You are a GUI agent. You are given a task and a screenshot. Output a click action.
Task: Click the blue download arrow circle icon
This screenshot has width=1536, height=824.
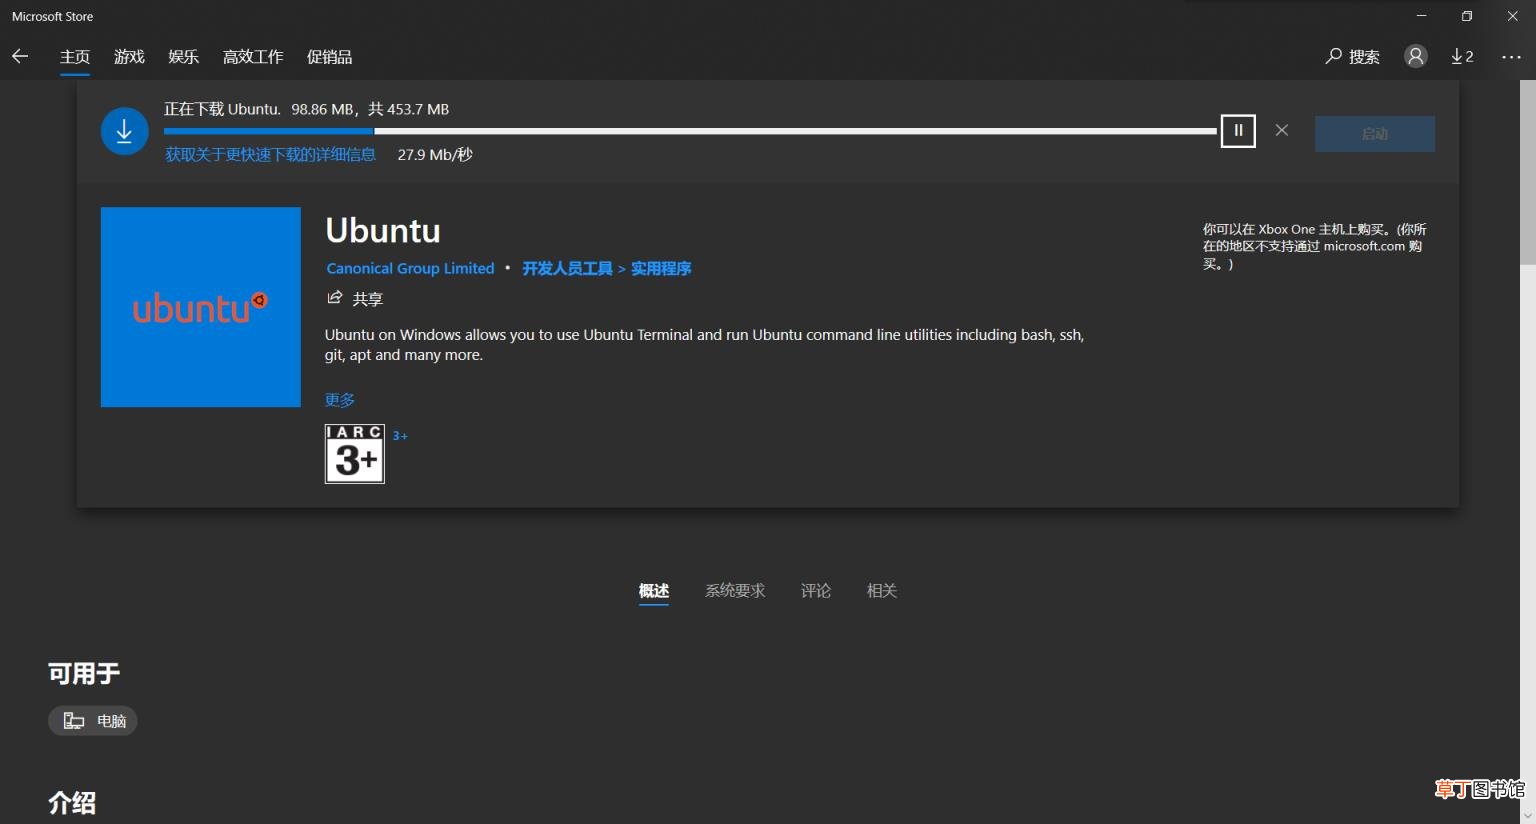pyautogui.click(x=125, y=131)
